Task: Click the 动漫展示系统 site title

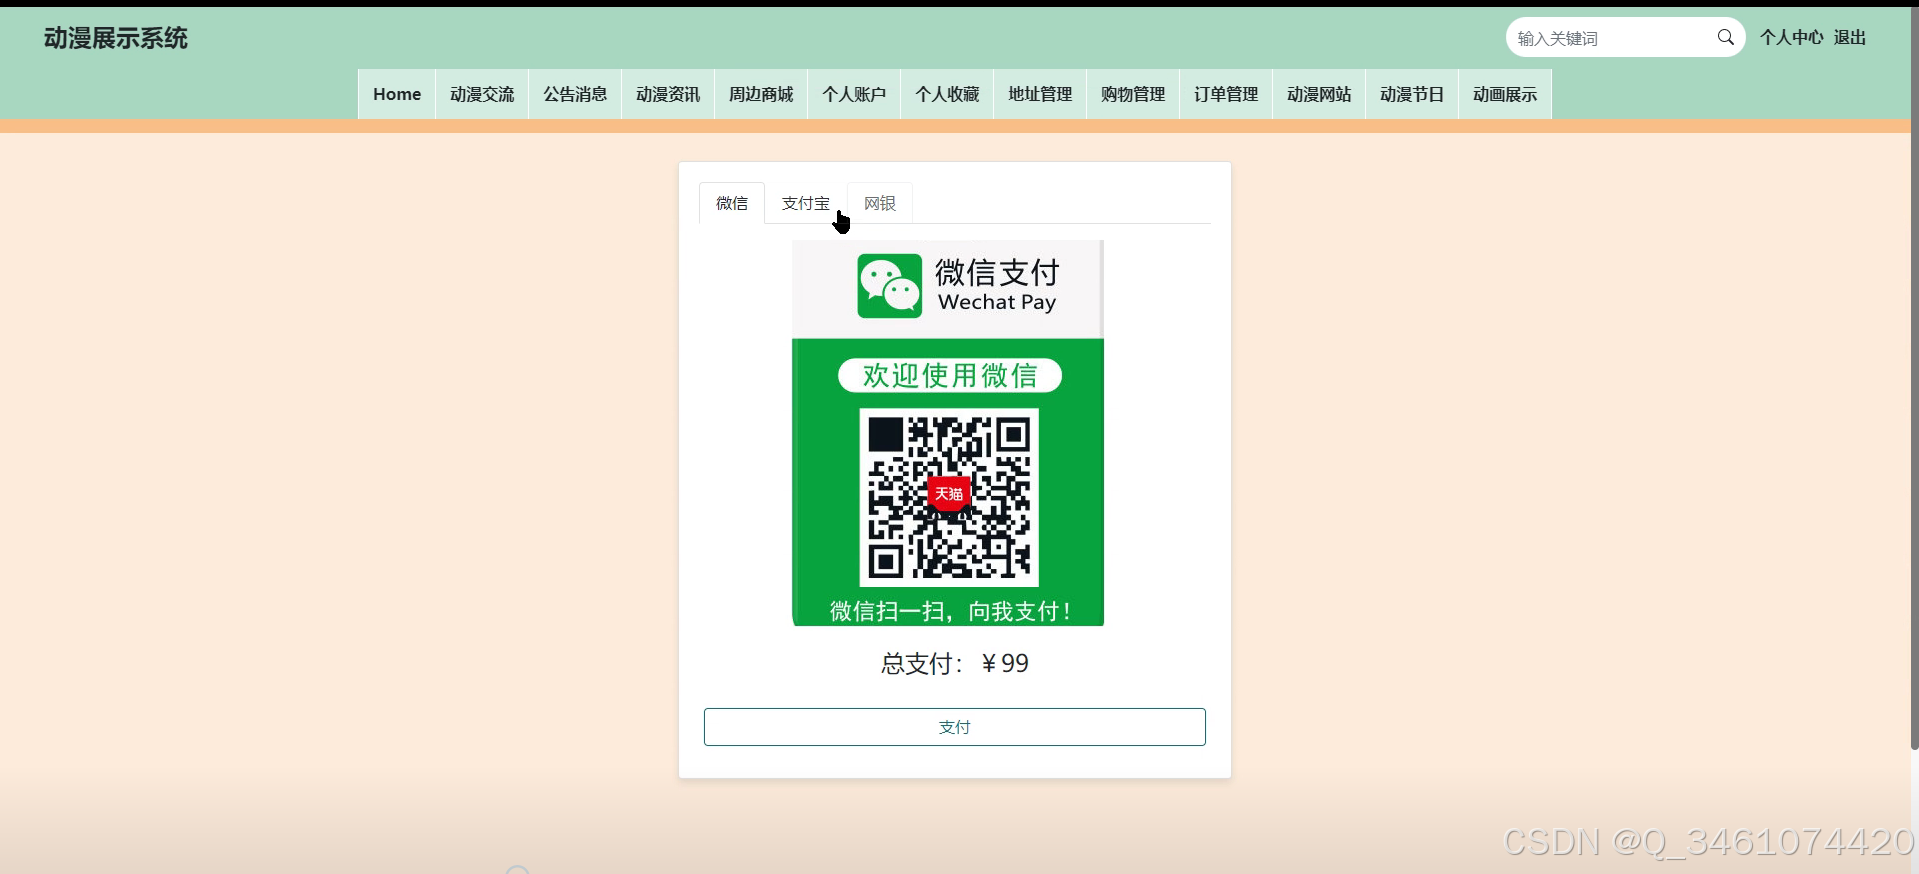Action: pyautogui.click(x=116, y=38)
